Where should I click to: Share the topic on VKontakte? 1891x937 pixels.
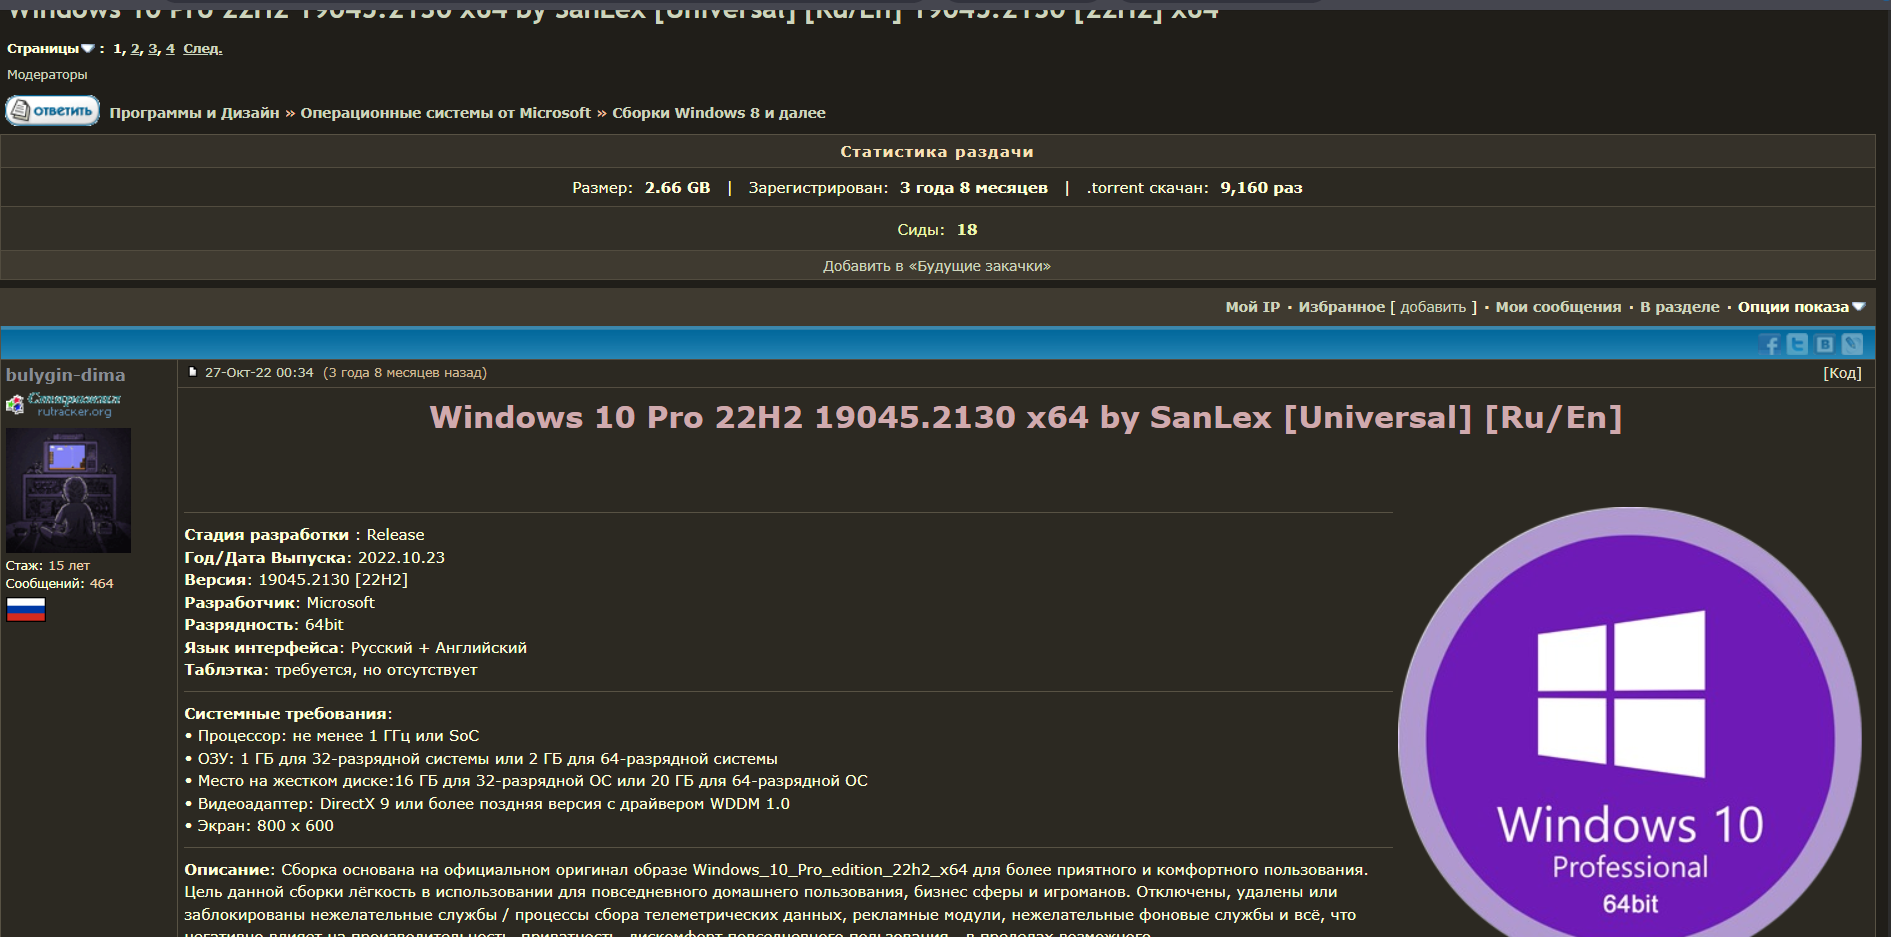pos(1825,345)
